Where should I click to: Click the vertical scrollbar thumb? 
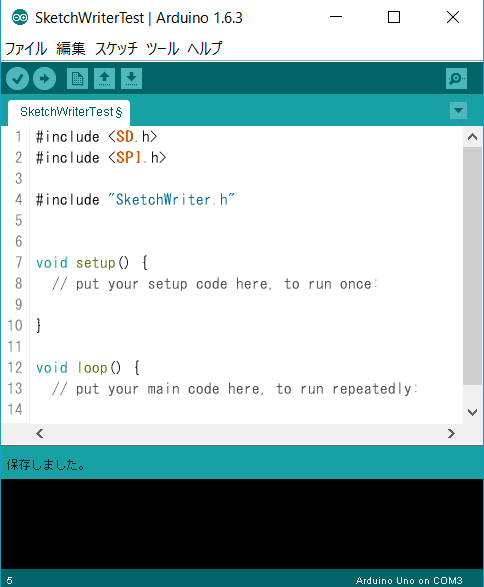(x=472, y=266)
